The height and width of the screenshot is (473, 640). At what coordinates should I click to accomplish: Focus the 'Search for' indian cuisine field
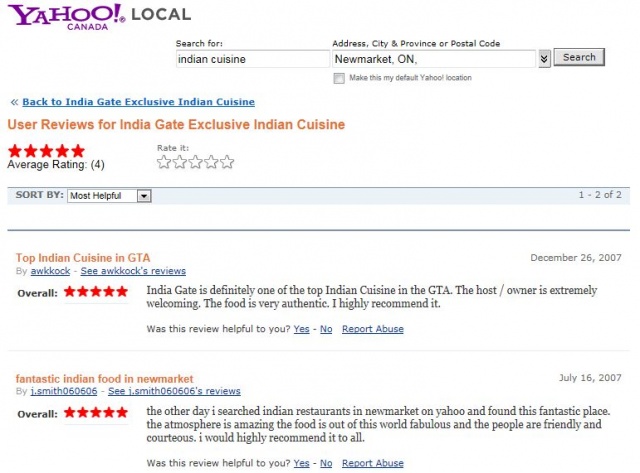coord(253,59)
